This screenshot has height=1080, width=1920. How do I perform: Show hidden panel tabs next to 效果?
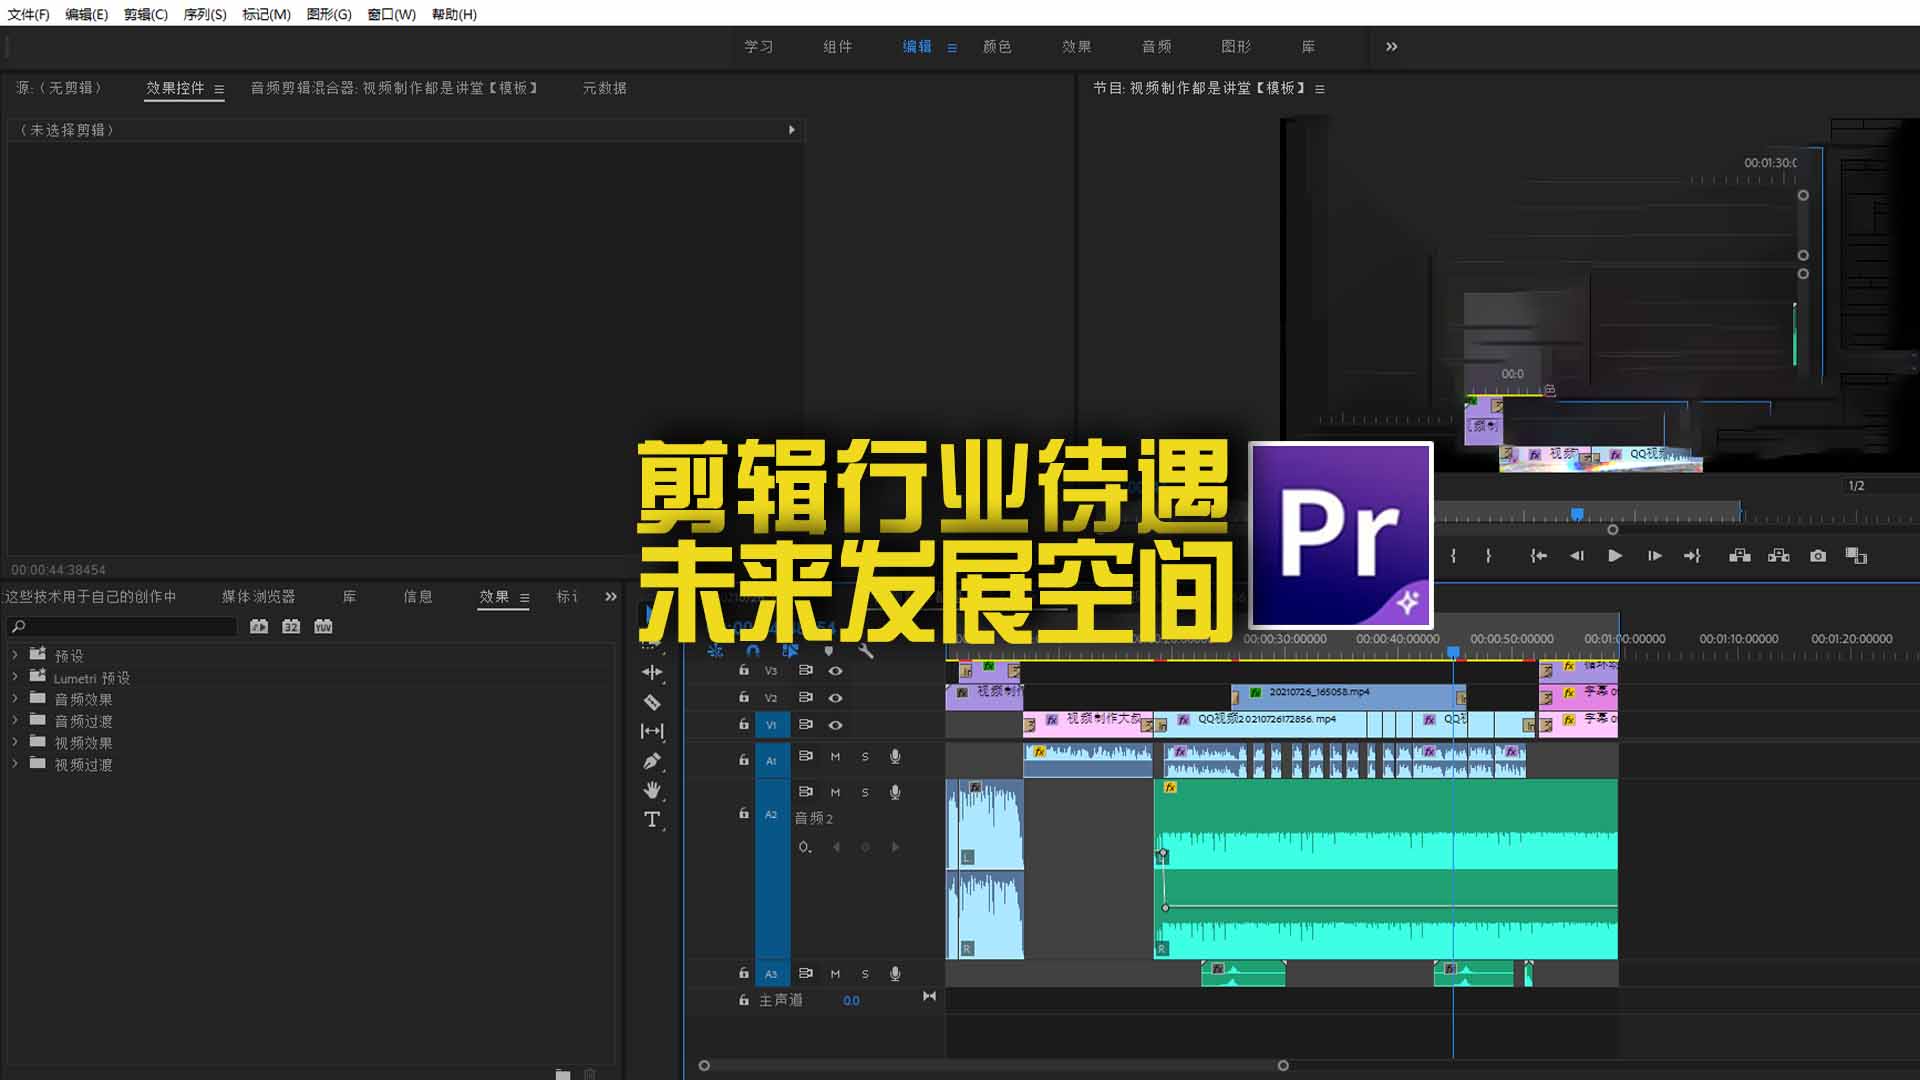tap(611, 597)
